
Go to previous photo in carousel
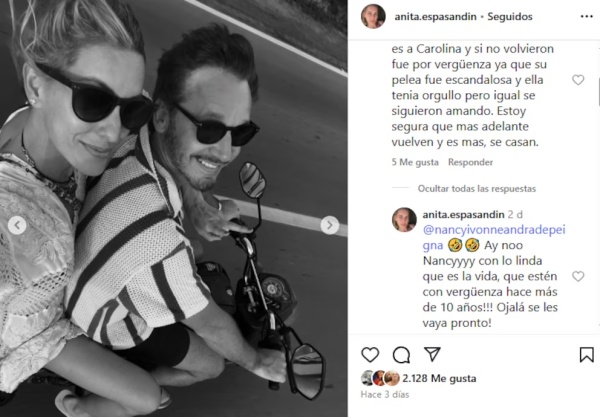[17, 225]
